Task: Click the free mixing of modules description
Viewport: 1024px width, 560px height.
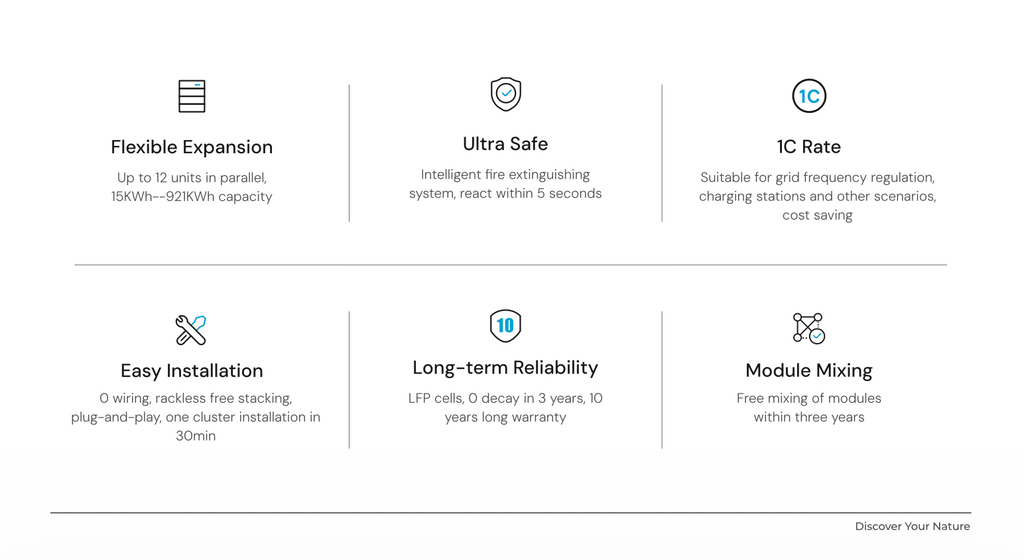Action: pyautogui.click(x=809, y=407)
